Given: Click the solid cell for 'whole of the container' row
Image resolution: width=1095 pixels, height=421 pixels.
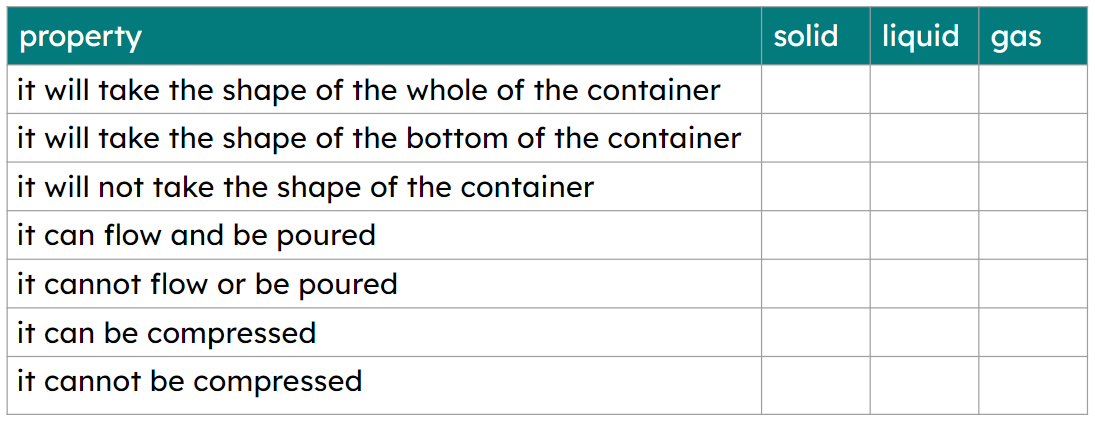Looking at the screenshot, I should (815, 90).
